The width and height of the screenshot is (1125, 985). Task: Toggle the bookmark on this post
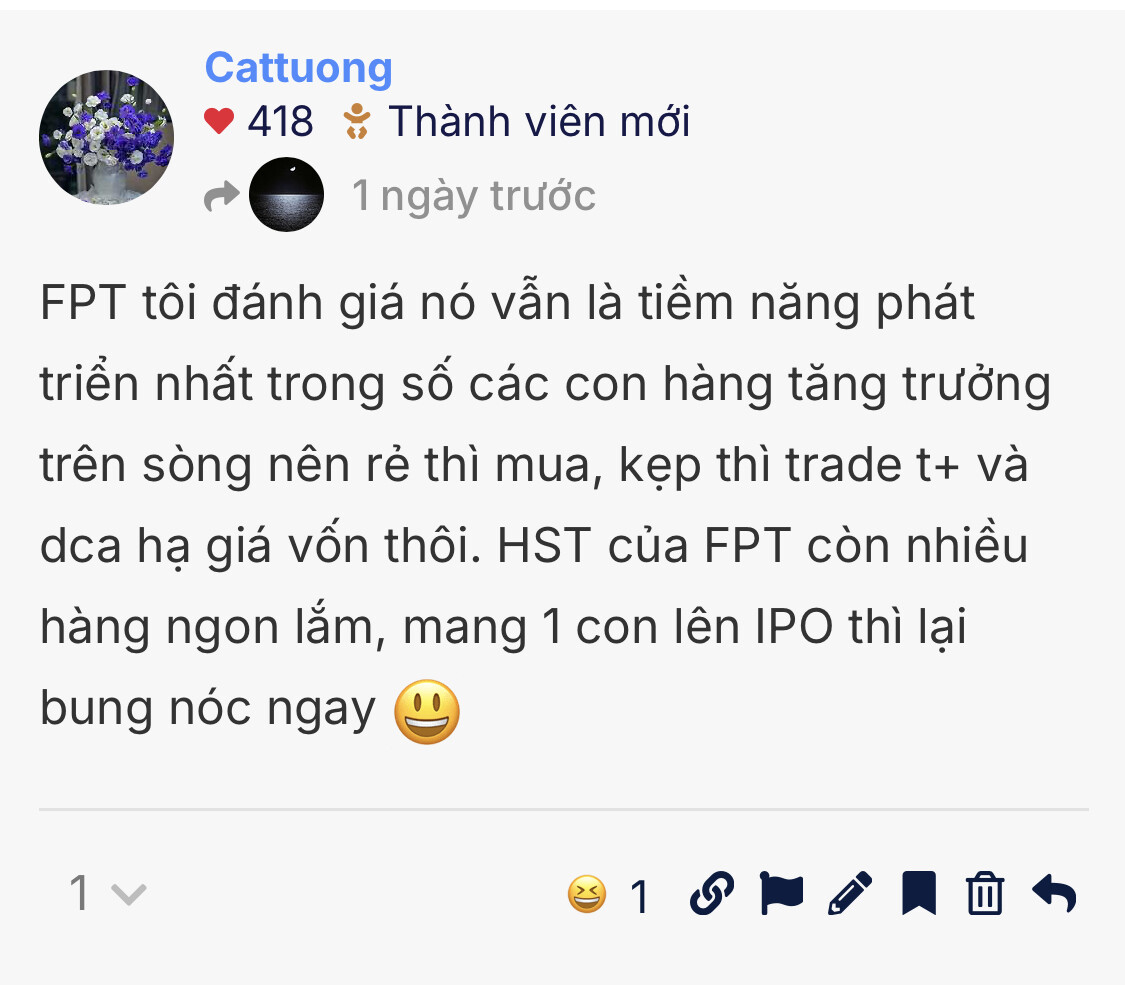click(919, 894)
